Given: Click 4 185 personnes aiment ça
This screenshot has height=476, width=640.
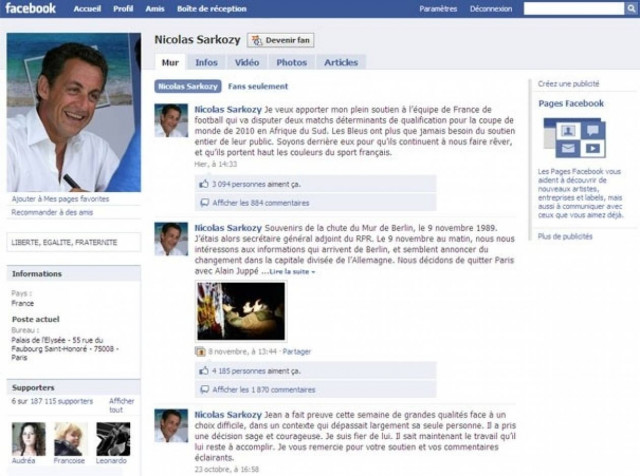Looking at the screenshot, I should click(256, 371).
